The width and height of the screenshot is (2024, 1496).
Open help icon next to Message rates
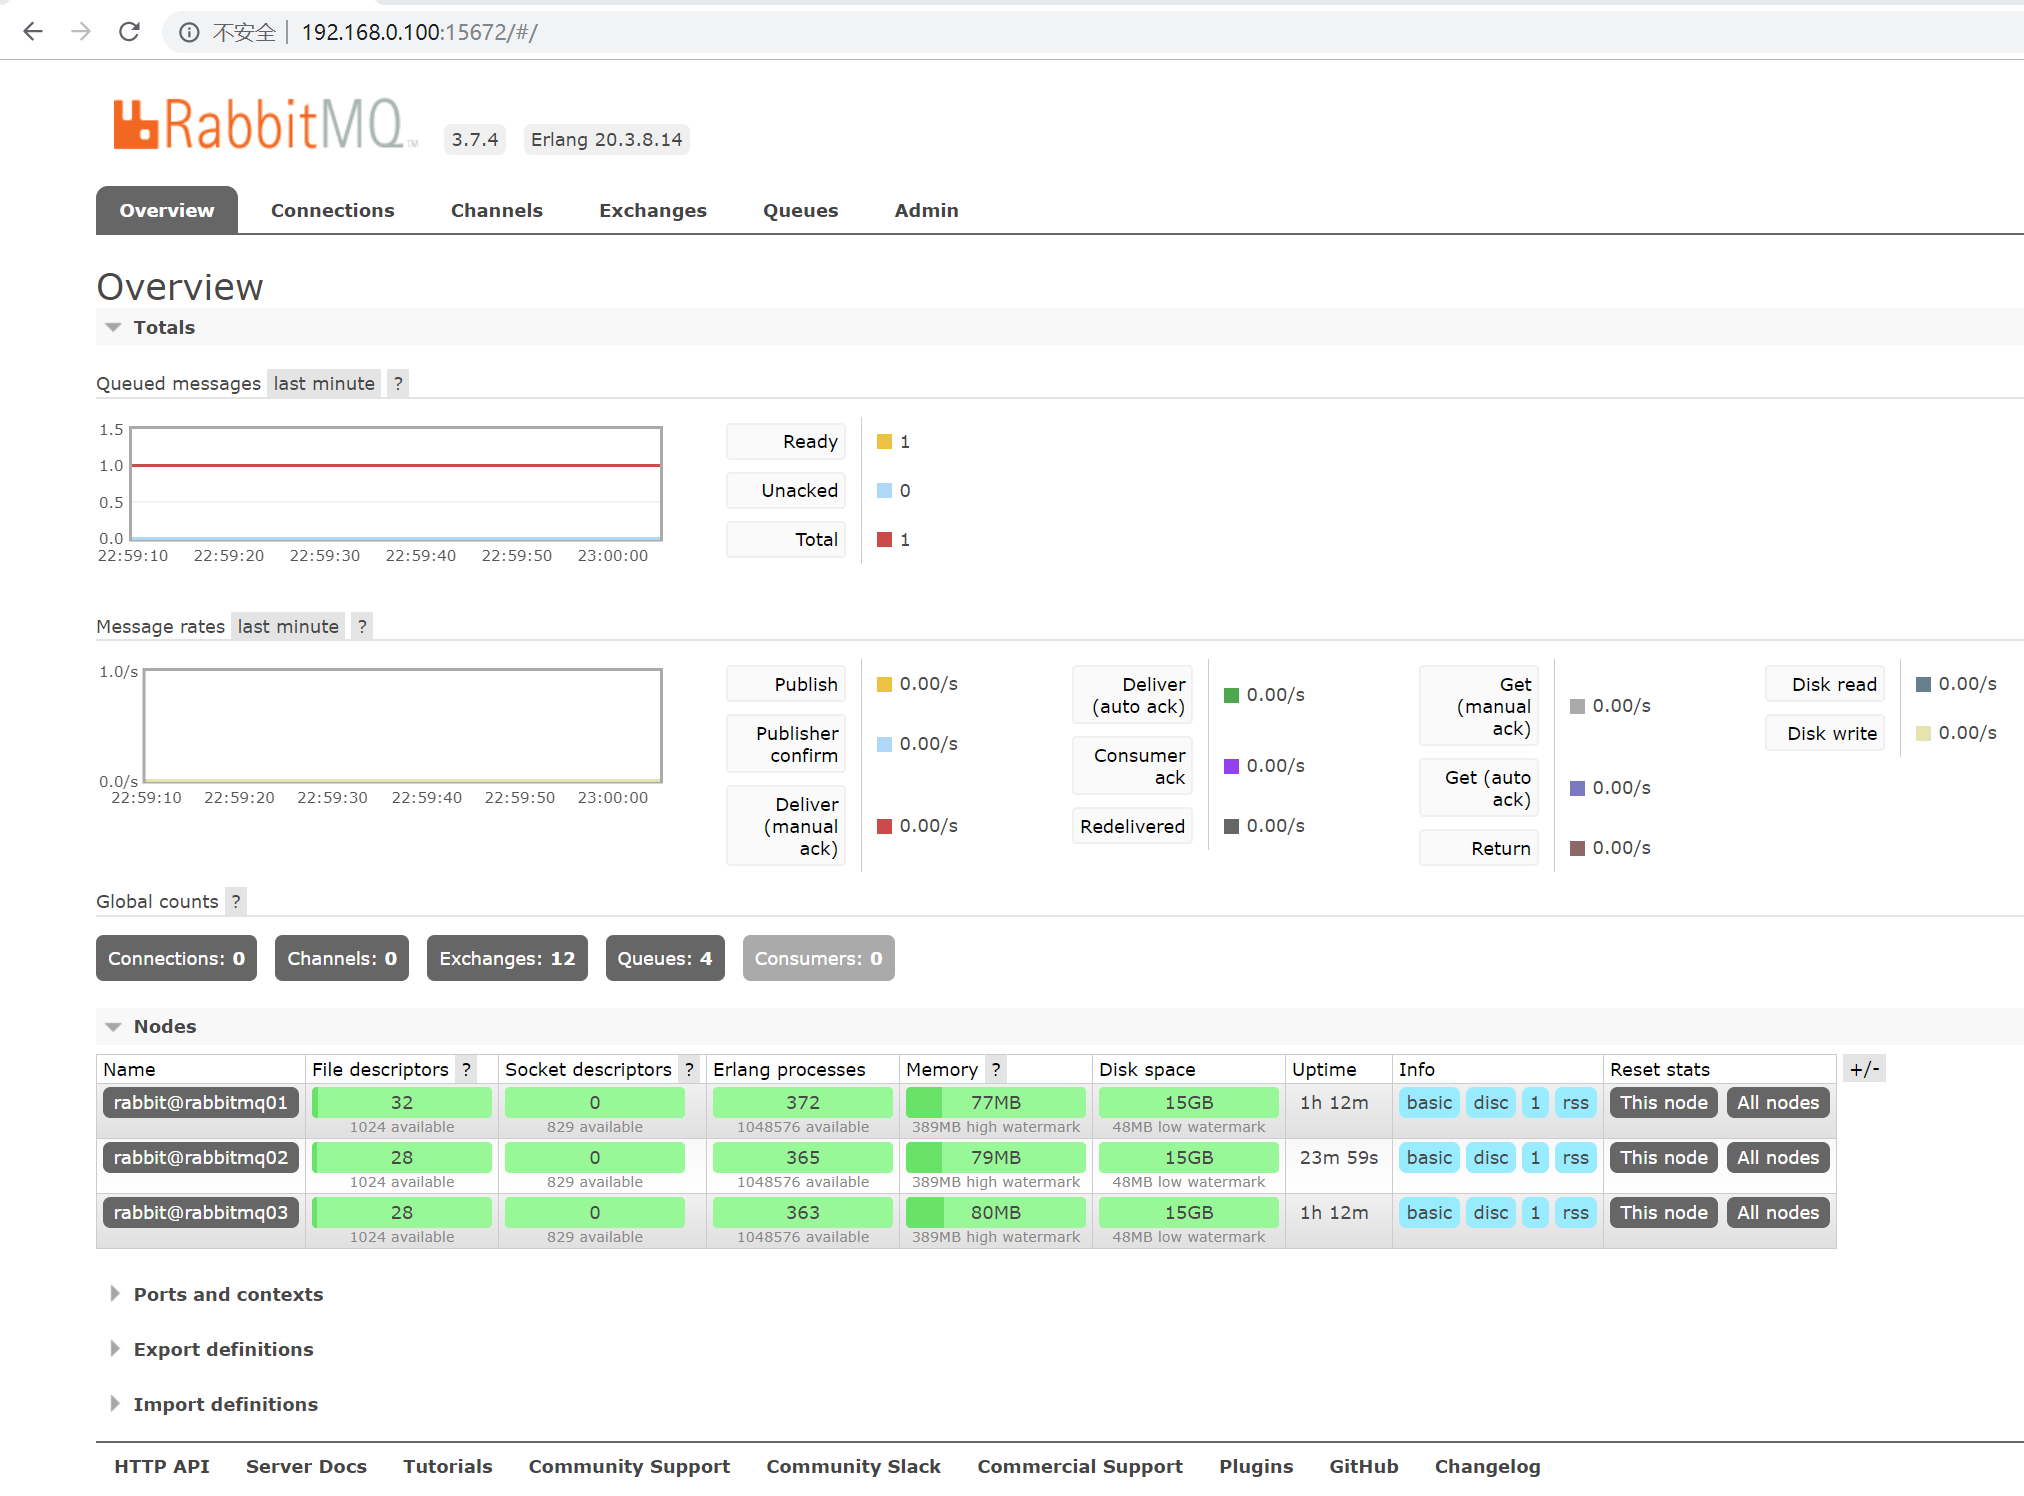pyautogui.click(x=362, y=626)
